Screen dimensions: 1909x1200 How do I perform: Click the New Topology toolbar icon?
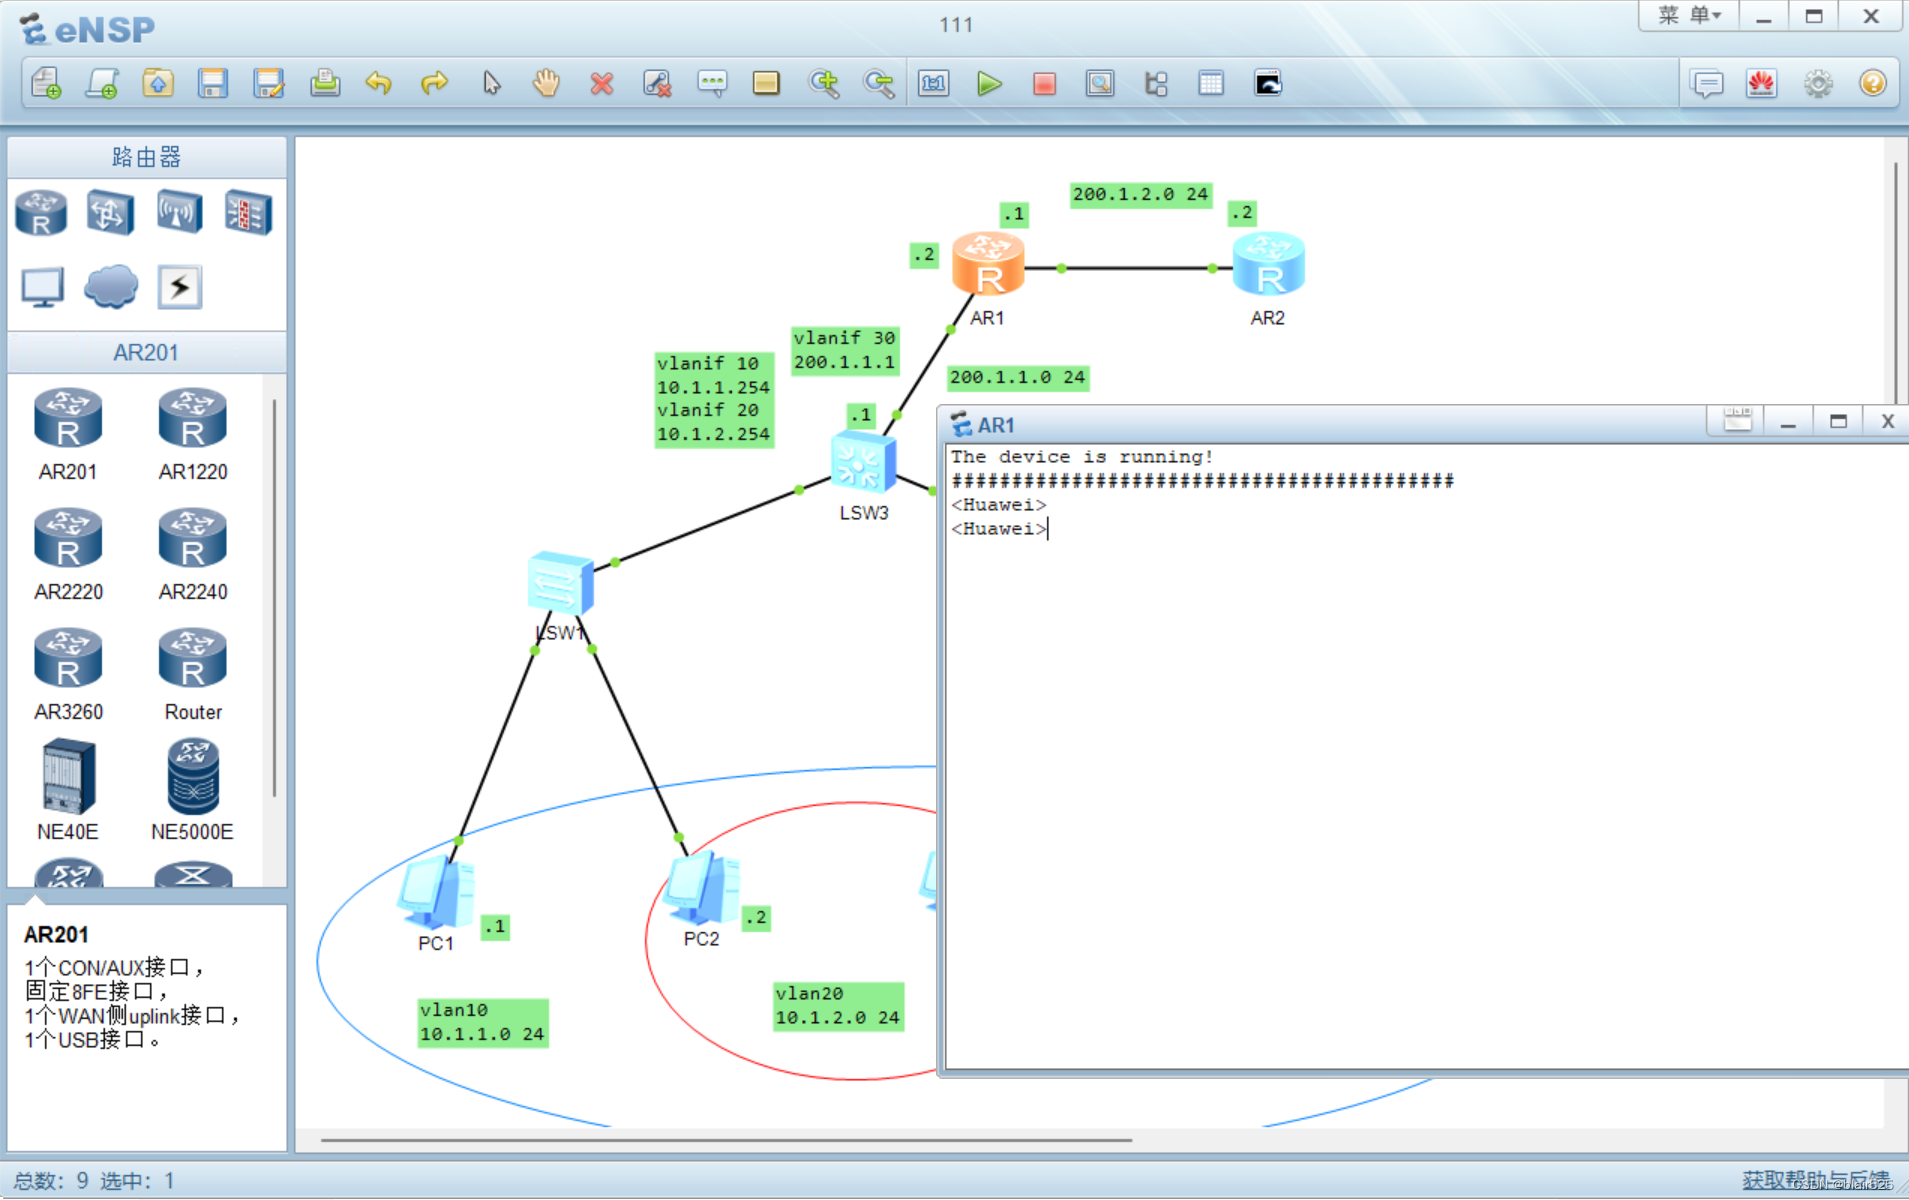point(46,84)
